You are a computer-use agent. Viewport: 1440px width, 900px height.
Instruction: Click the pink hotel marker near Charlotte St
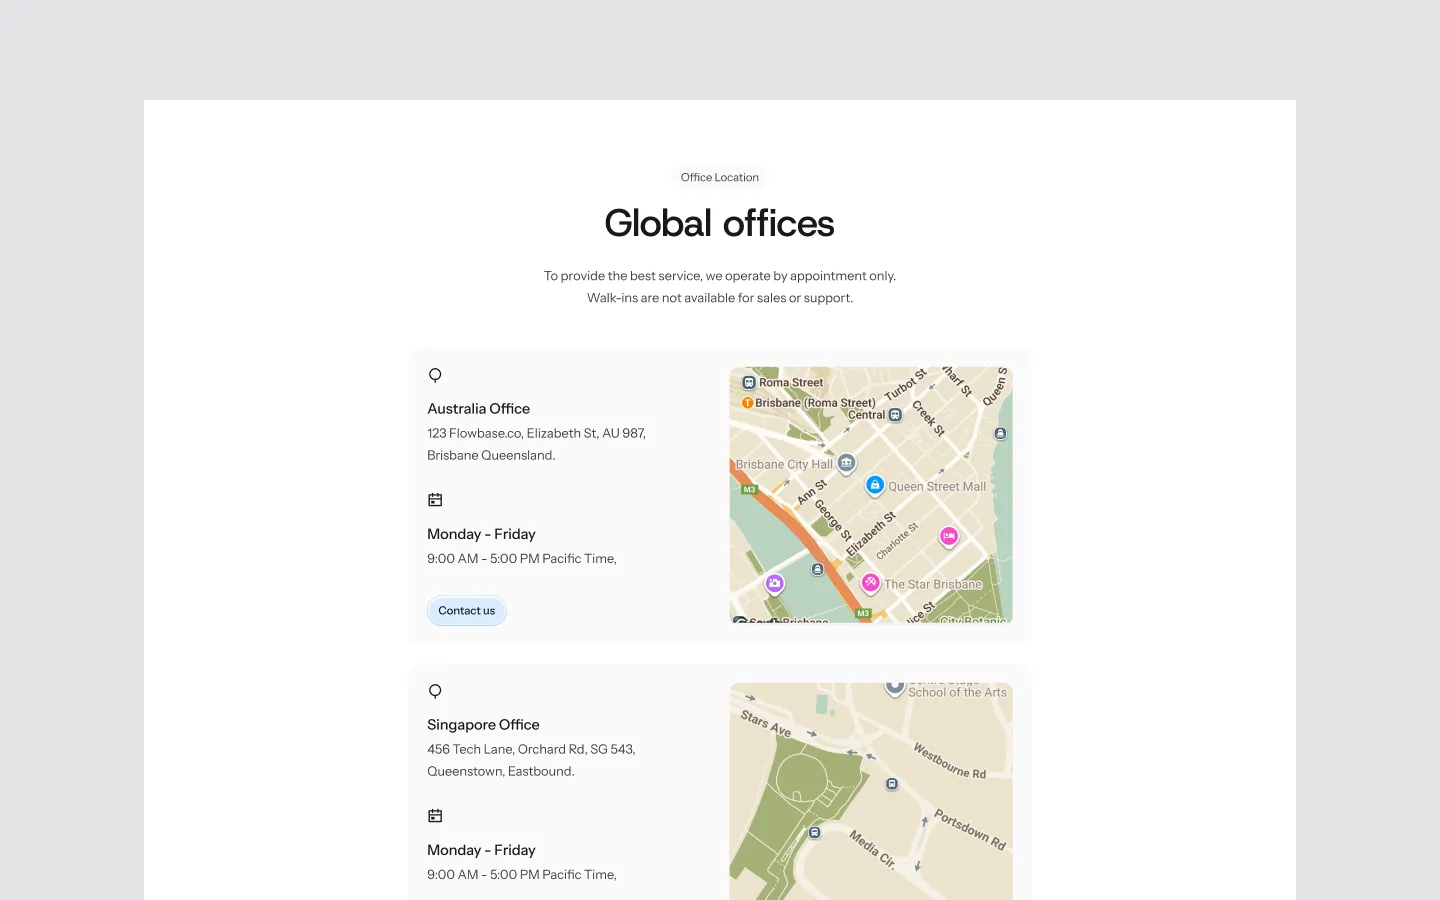pyautogui.click(x=948, y=536)
